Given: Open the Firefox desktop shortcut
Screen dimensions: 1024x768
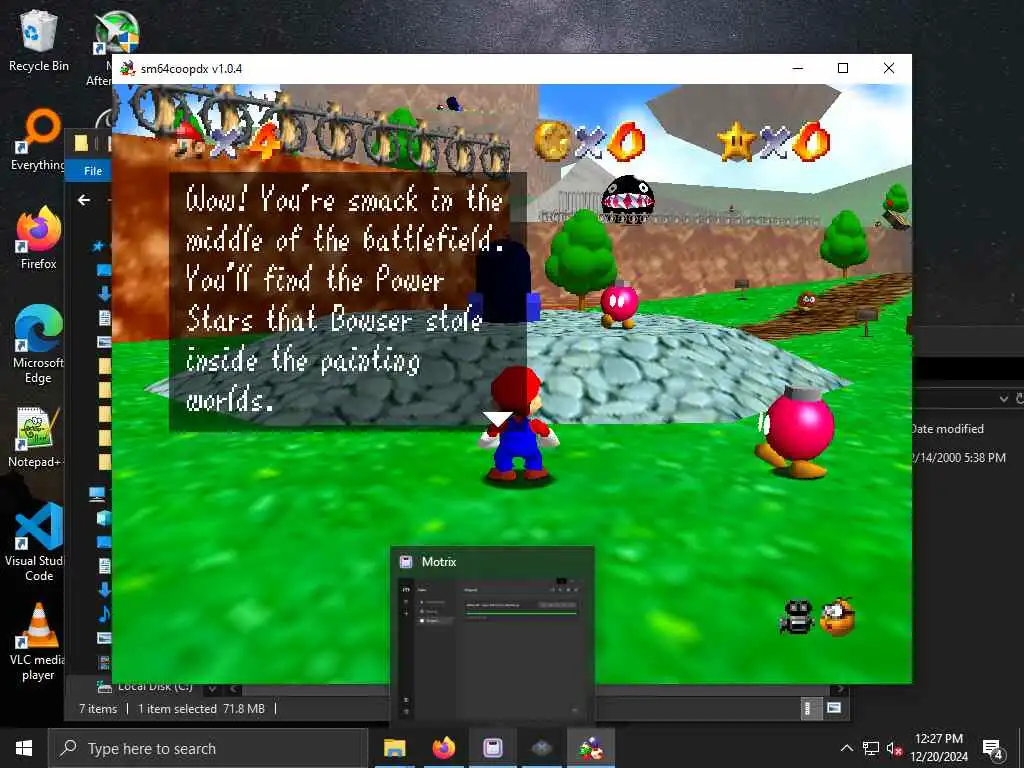Looking at the screenshot, I should click(x=38, y=238).
